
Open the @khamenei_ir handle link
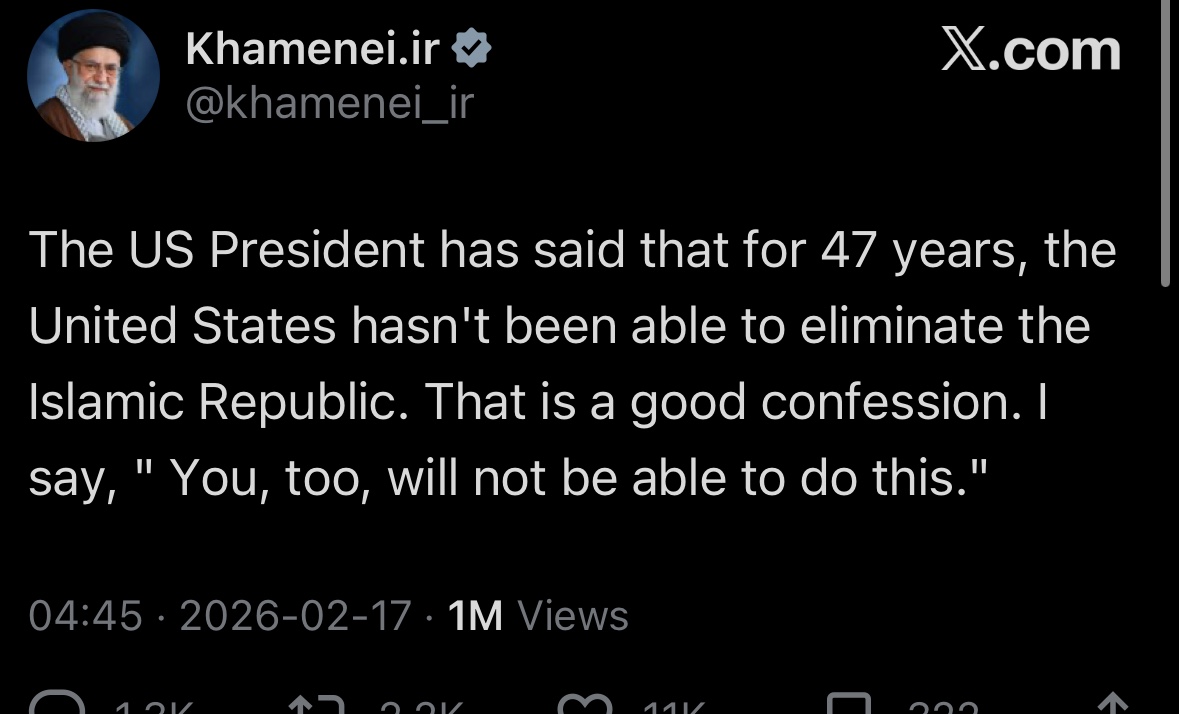[329, 103]
